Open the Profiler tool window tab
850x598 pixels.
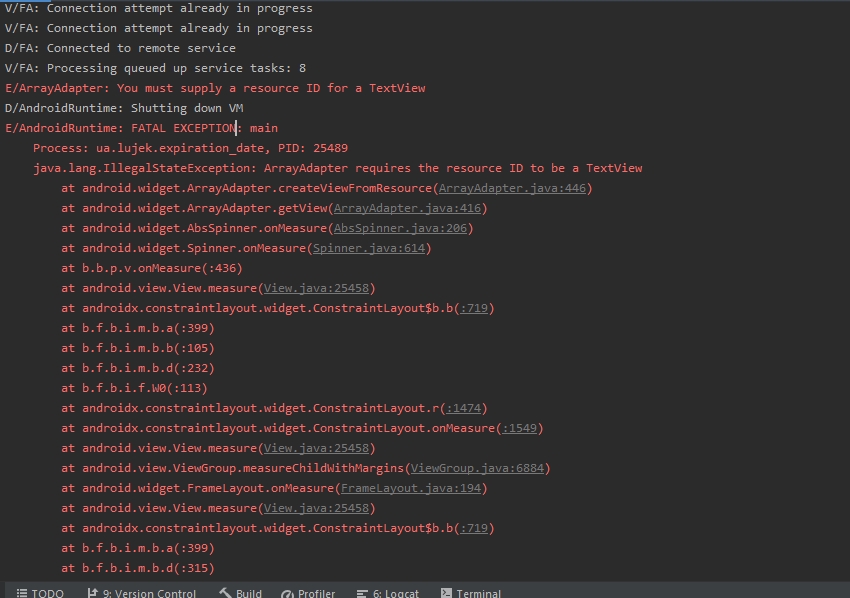(308, 593)
